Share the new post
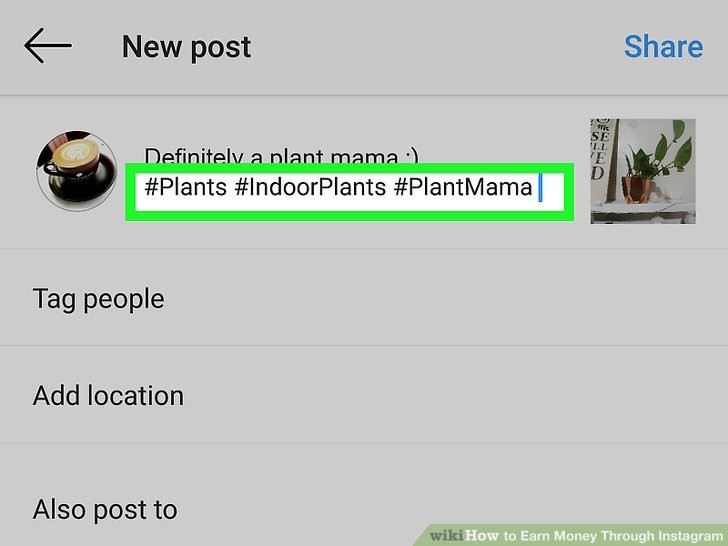The height and width of the screenshot is (546, 728). click(663, 46)
